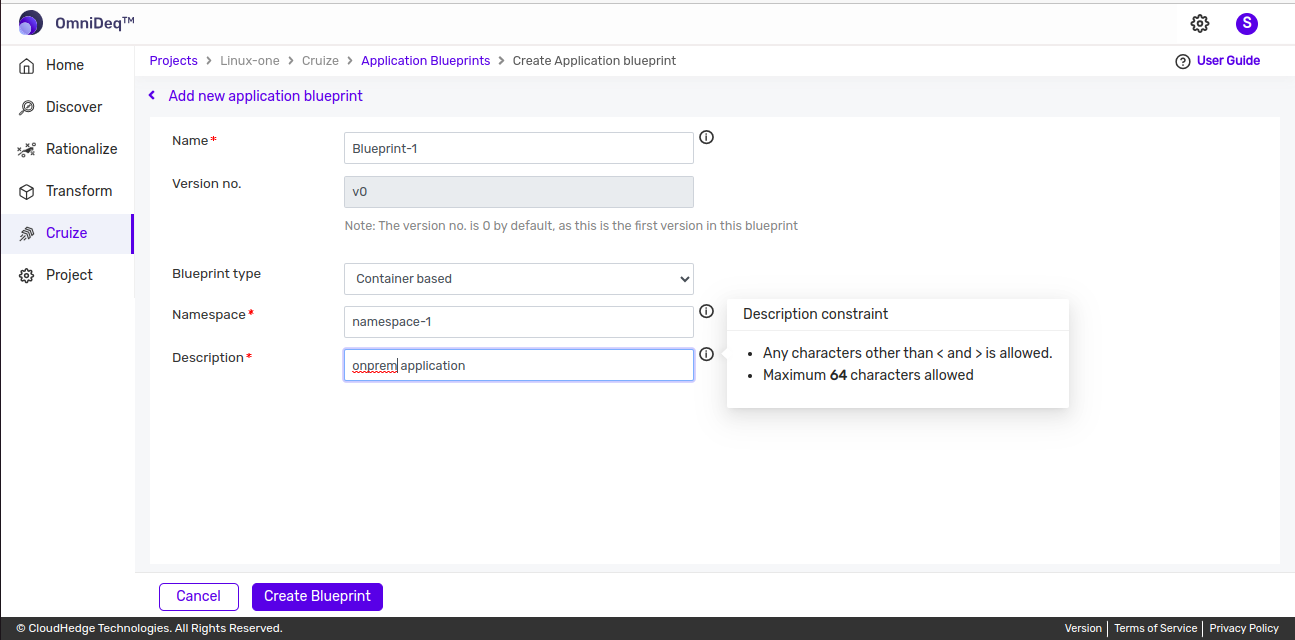The image size is (1295, 640).
Task: Click the Home sidebar icon
Action: pyautogui.click(x=27, y=65)
